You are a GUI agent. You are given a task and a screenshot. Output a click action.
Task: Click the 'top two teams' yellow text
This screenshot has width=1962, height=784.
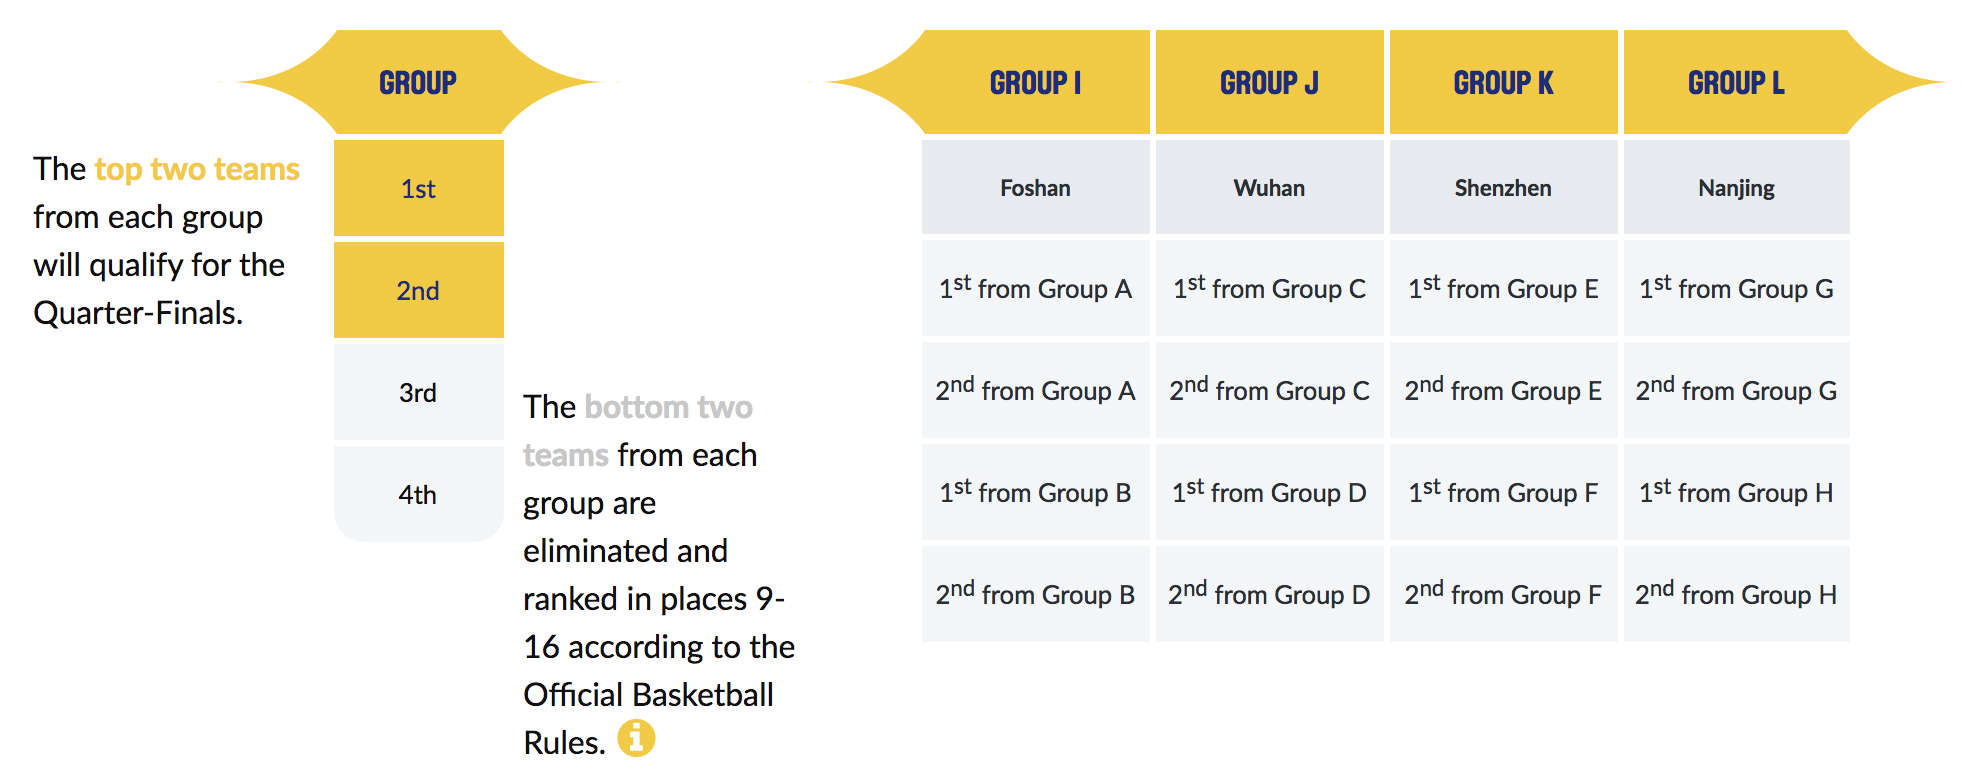[197, 169]
